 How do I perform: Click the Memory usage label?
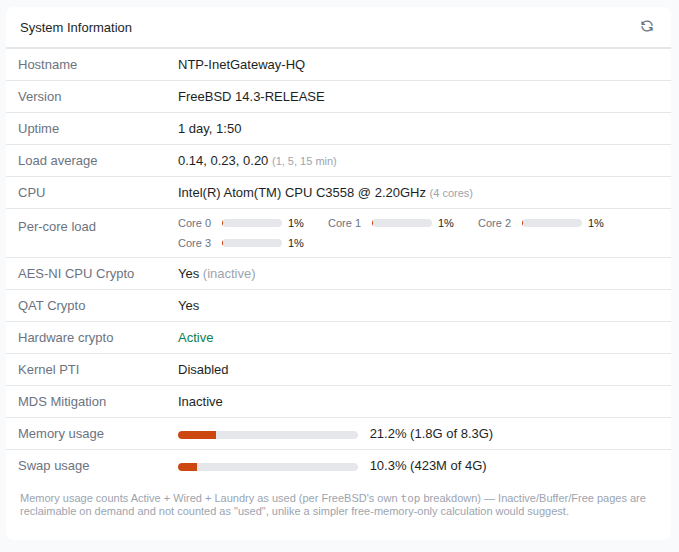[61, 434]
